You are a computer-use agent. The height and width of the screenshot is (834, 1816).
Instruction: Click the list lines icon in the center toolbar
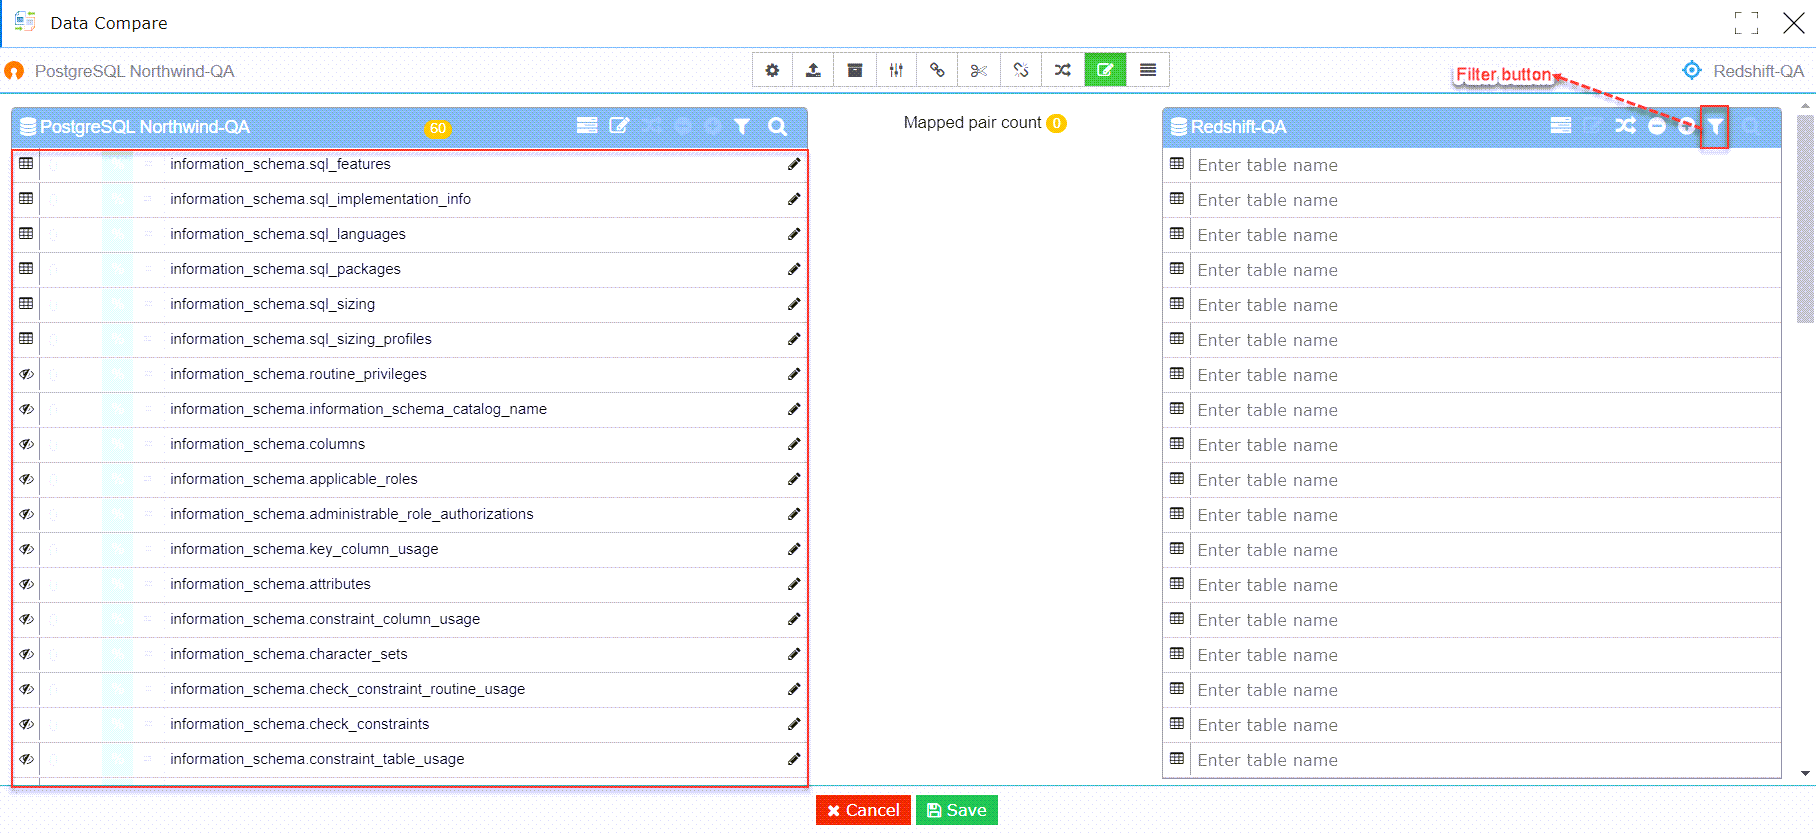(1148, 70)
